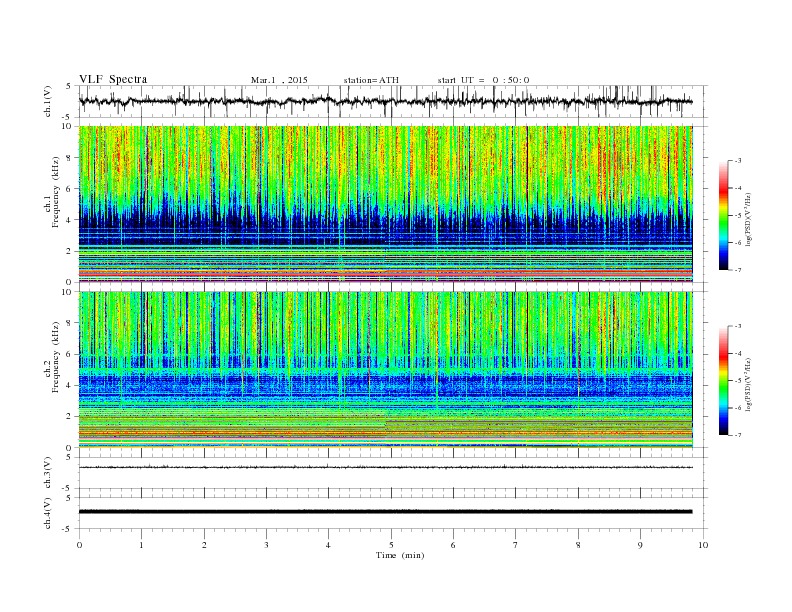Click the "ch.1(V)" waveform axis label
Image resolution: width=792 pixels, height=612 pixels.
click(48, 101)
